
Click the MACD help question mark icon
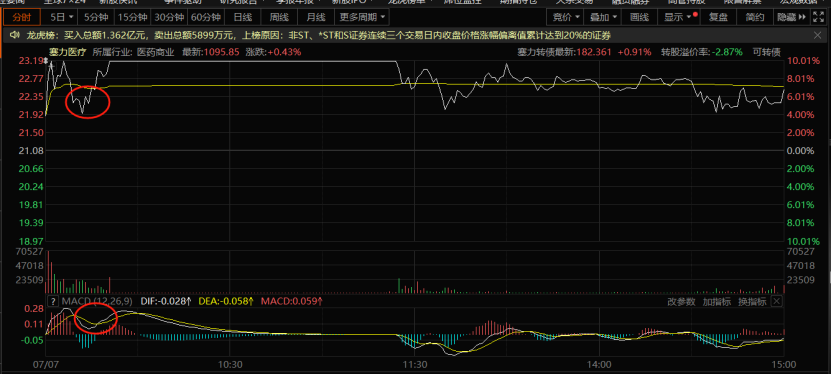pyautogui.click(x=52, y=301)
